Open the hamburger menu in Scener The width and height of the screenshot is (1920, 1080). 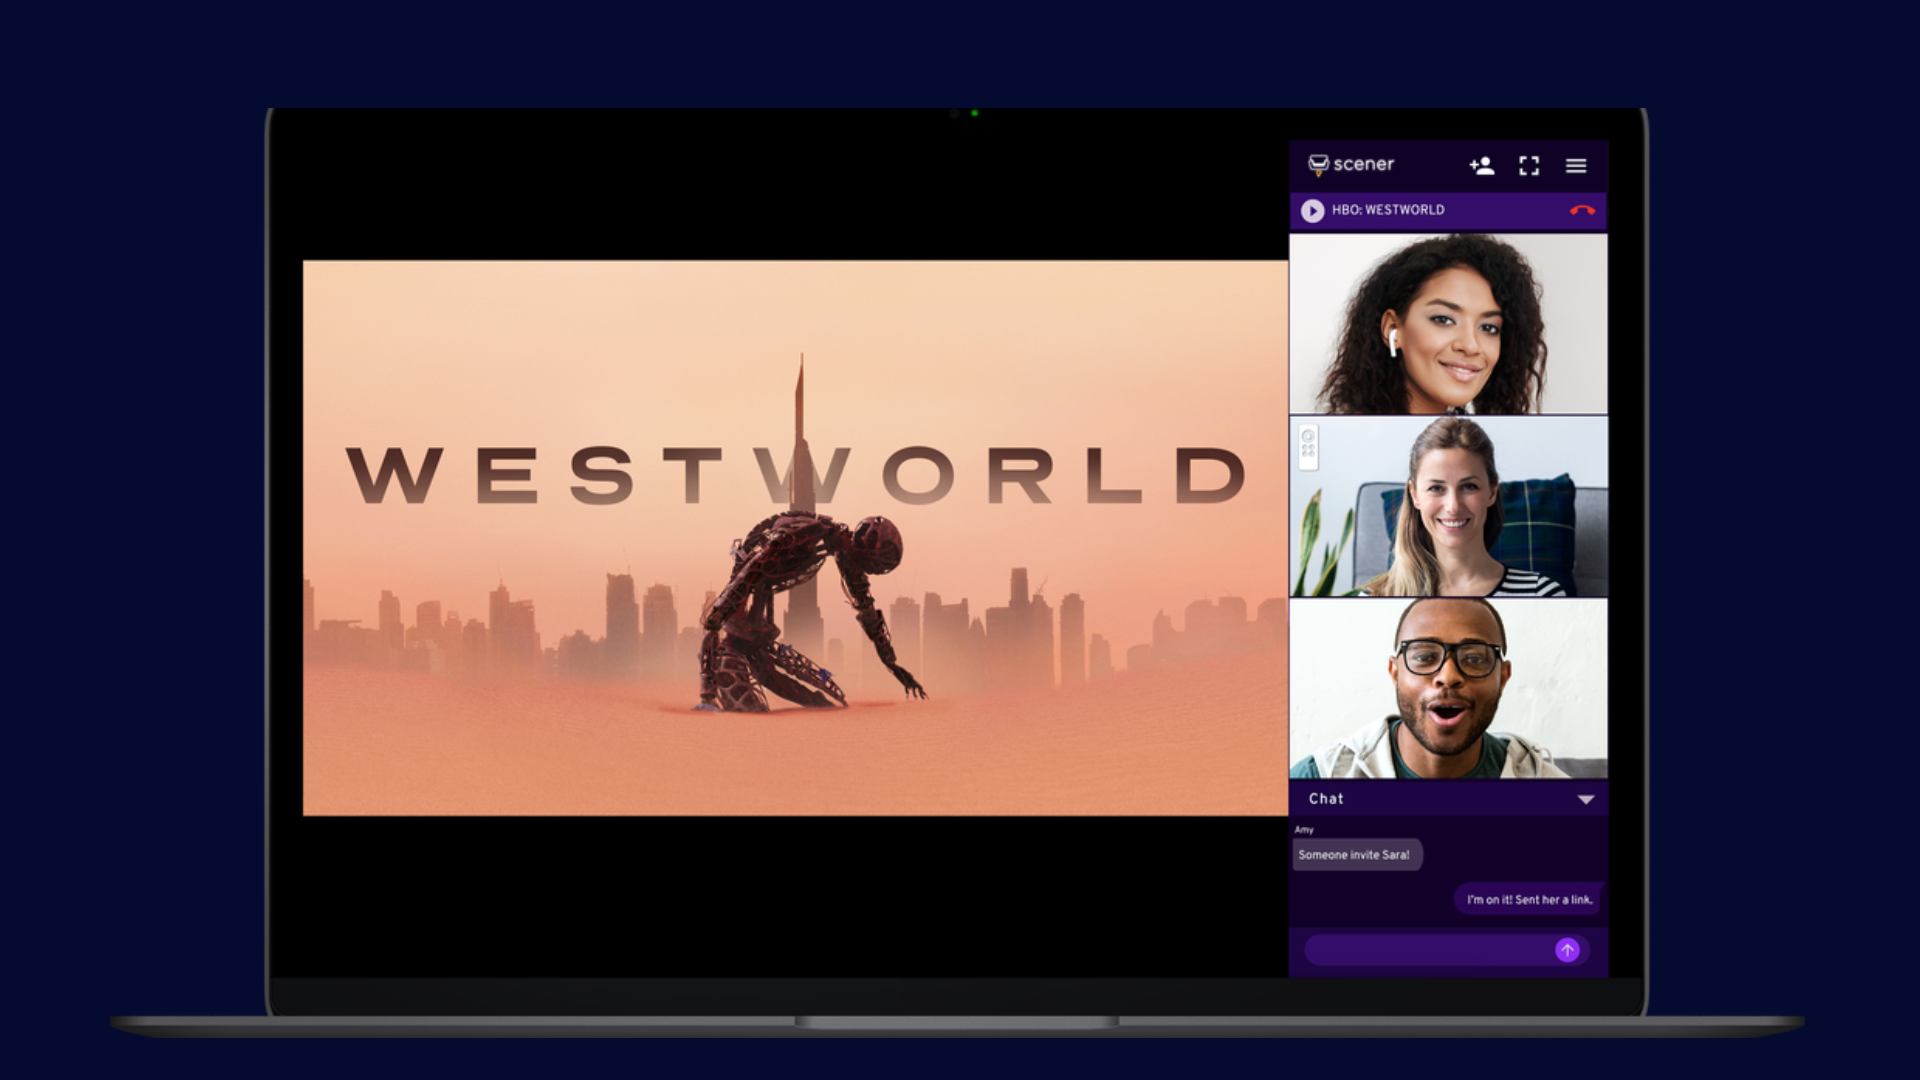[x=1576, y=166]
